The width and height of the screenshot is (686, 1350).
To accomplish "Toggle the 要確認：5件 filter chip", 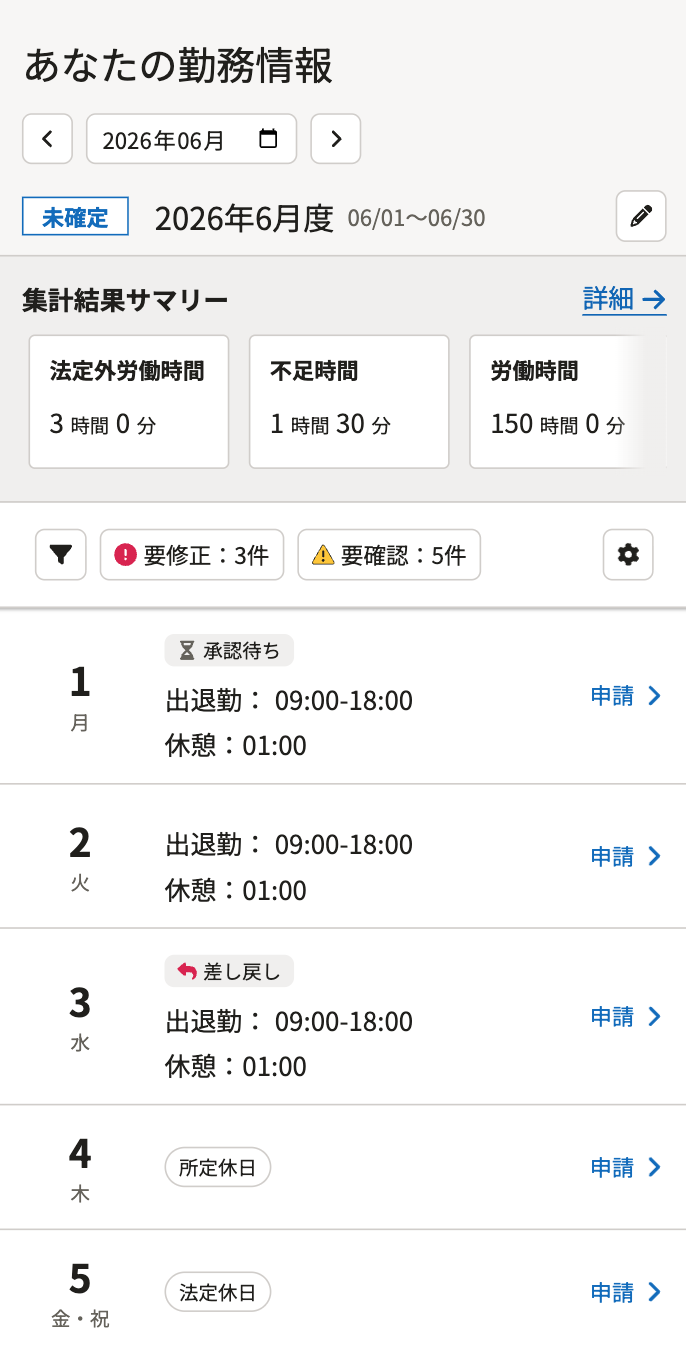I will 389,555.
